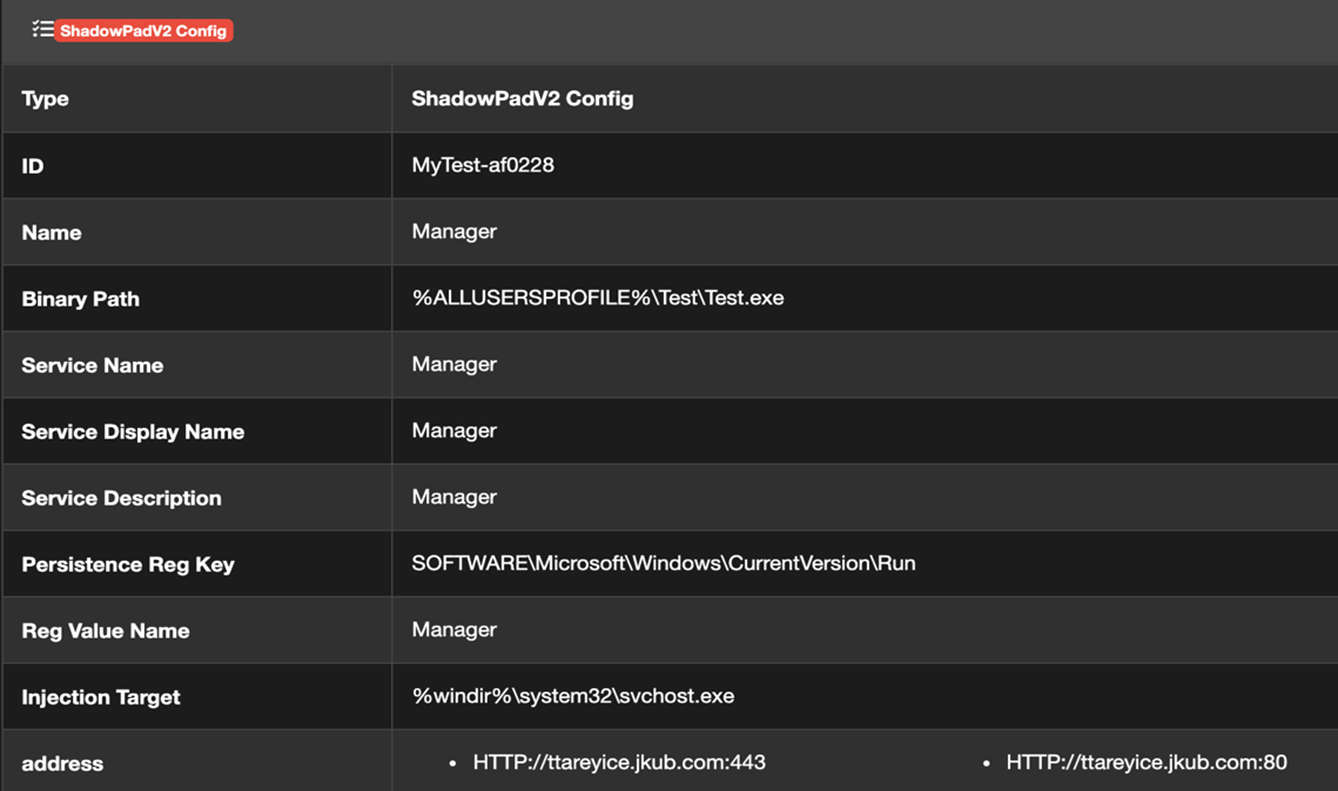Click the red ShadowPadV2 Config badge
Image resolution: width=1338 pixels, height=791 pixels.
pos(143,31)
